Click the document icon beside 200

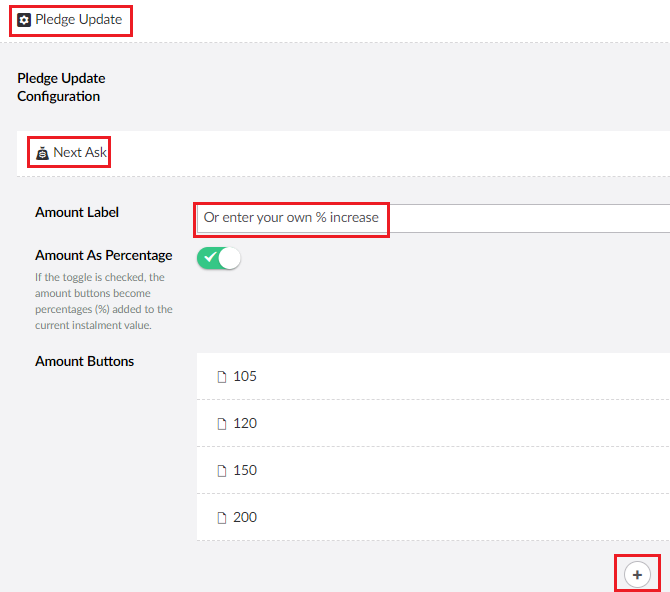click(x=222, y=518)
